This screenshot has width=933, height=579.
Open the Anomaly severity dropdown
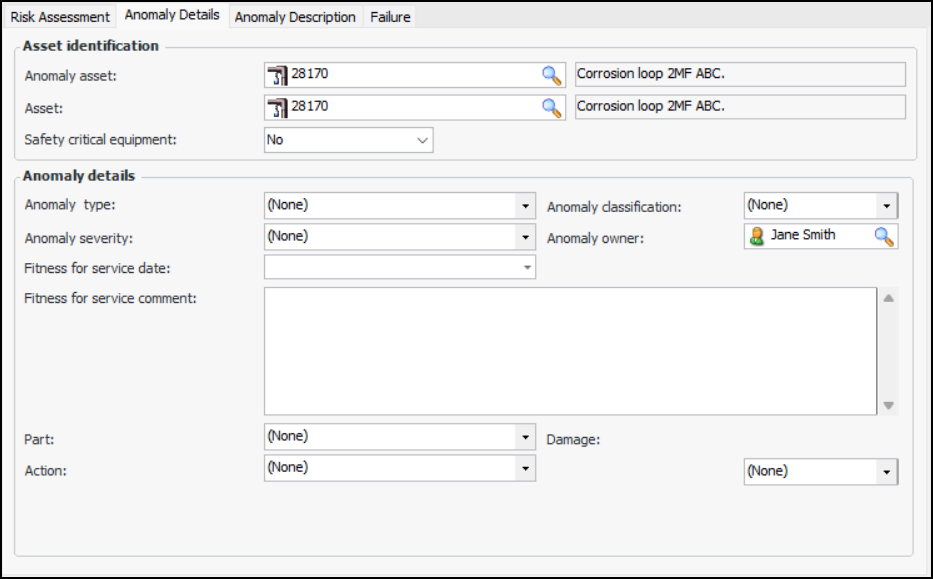coord(525,237)
